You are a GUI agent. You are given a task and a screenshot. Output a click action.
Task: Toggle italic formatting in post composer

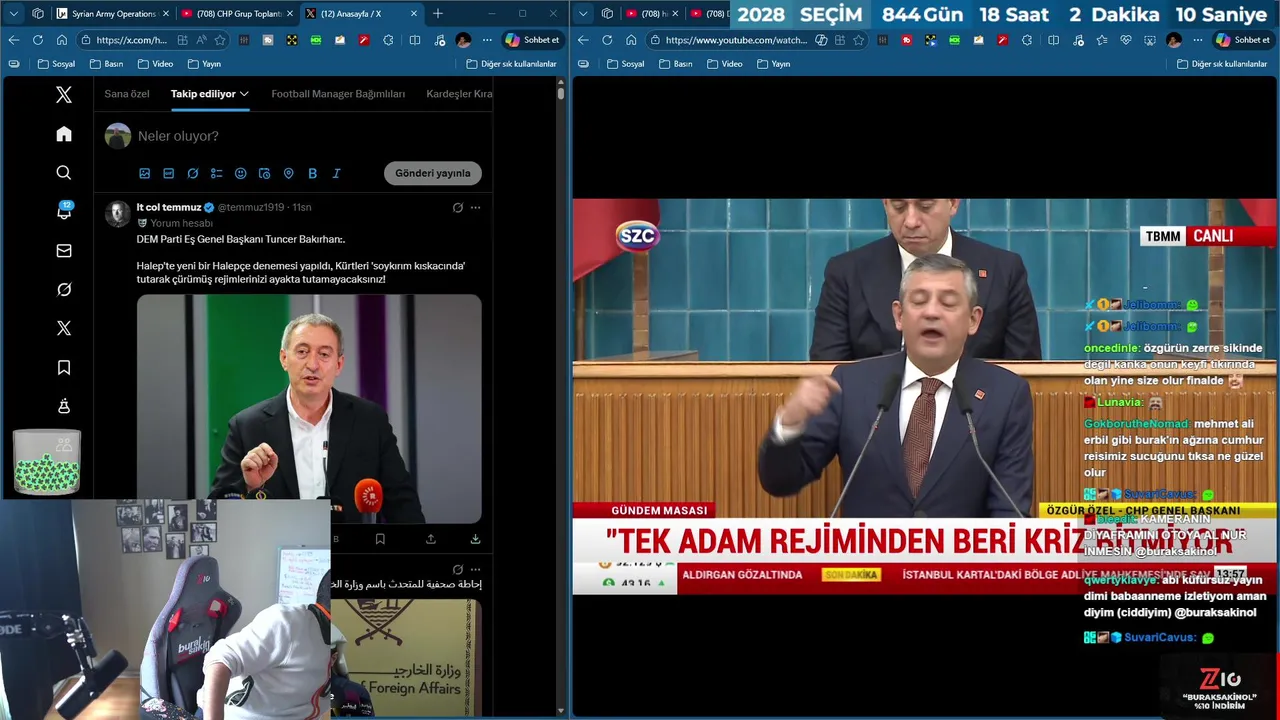336,173
